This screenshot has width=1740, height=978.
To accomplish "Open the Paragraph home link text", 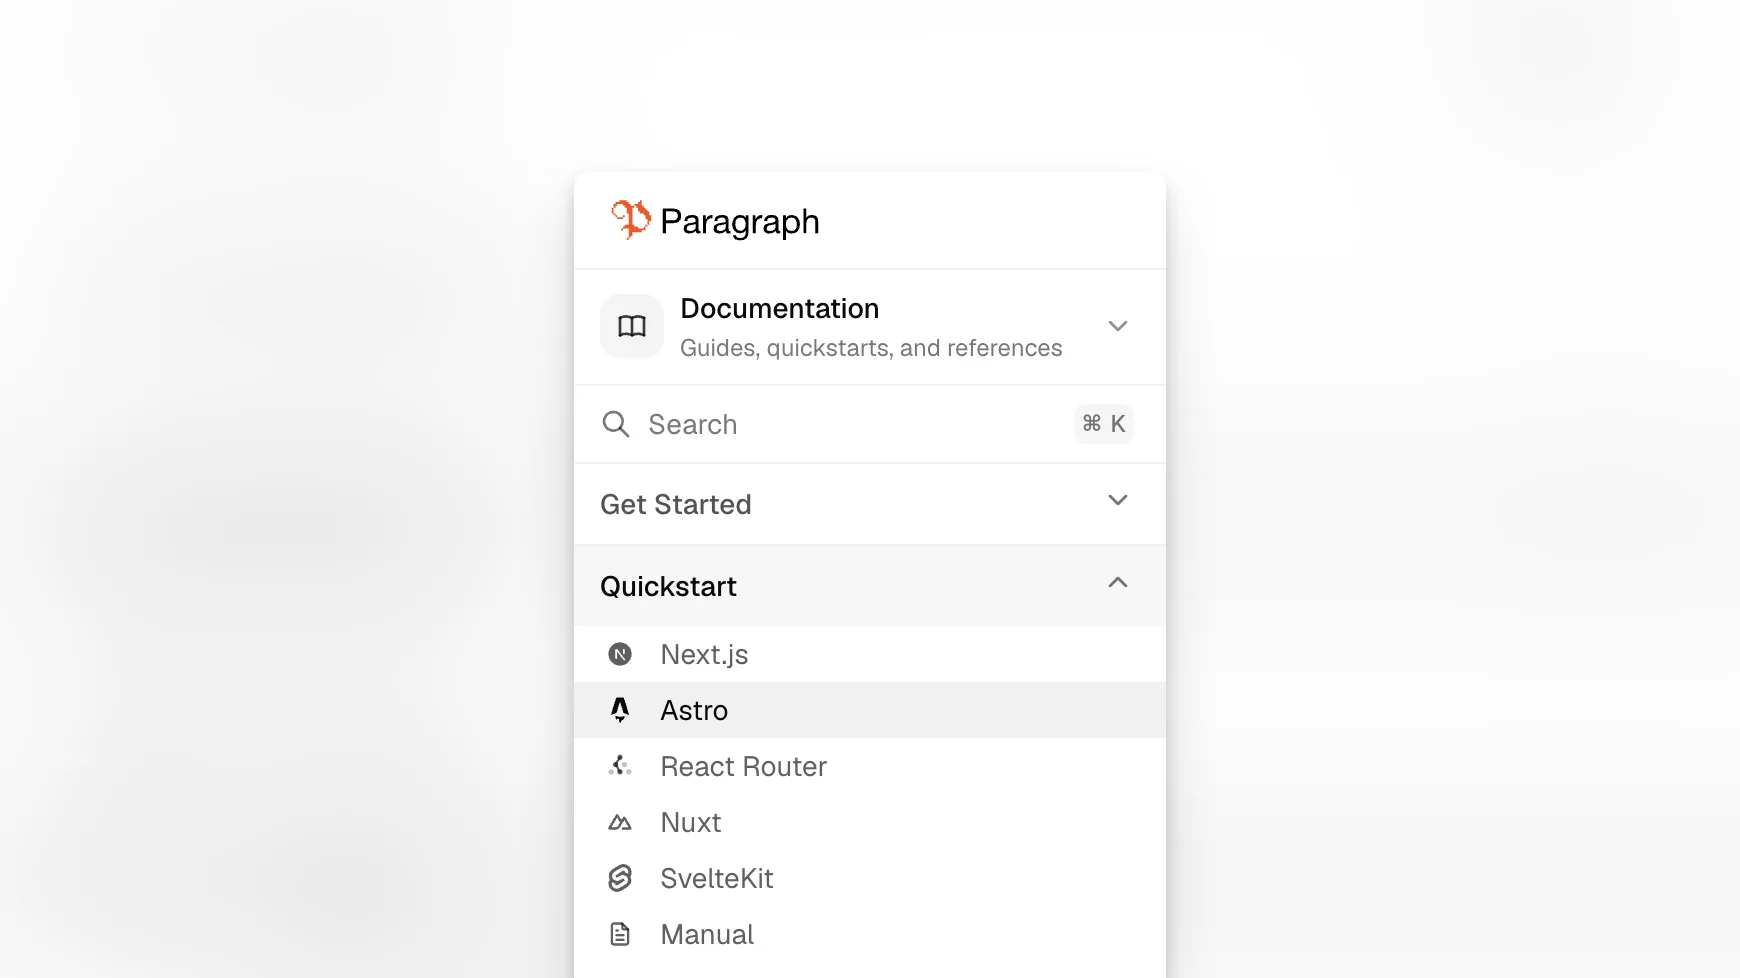I will coord(740,222).
